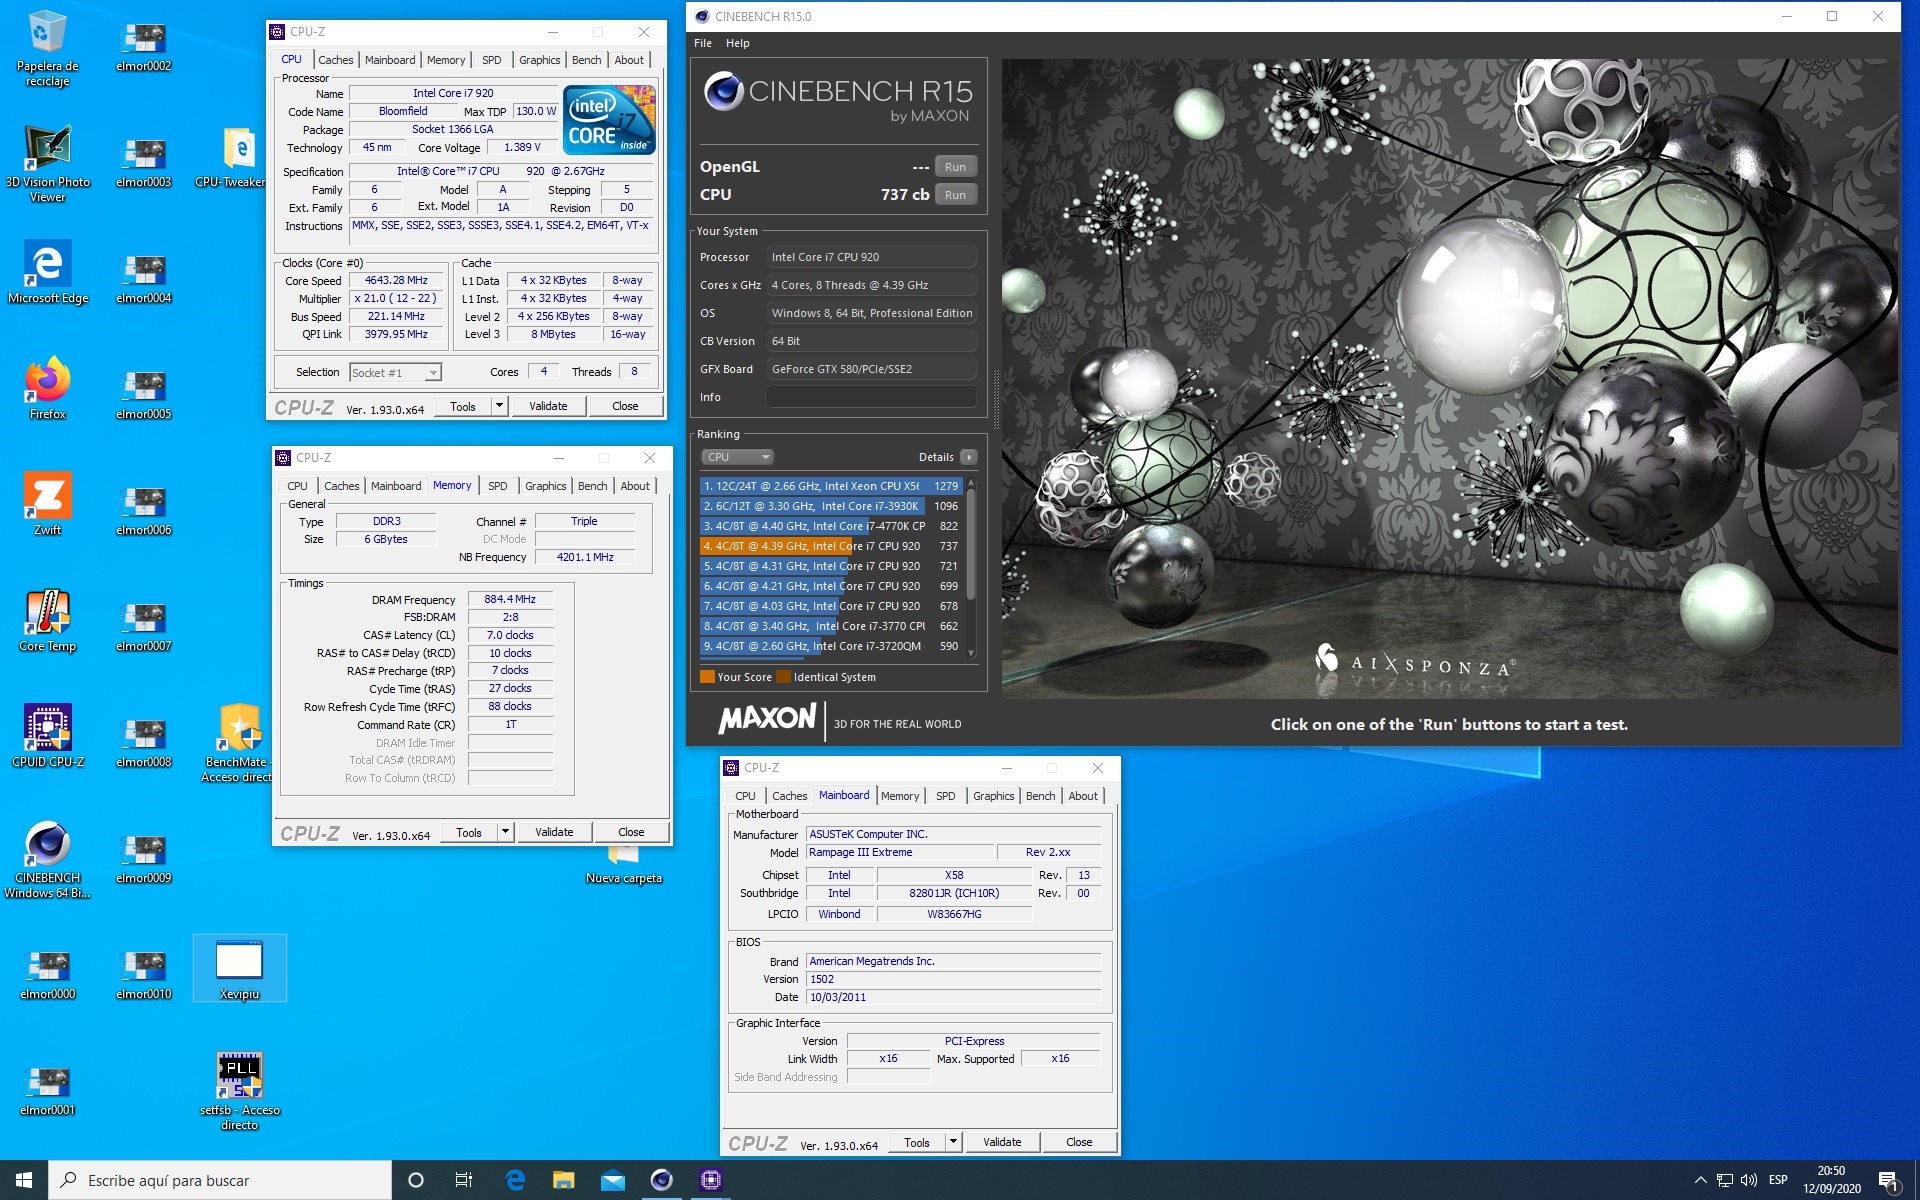Click the Windows search box
The image size is (1920, 1200).
[220, 1180]
